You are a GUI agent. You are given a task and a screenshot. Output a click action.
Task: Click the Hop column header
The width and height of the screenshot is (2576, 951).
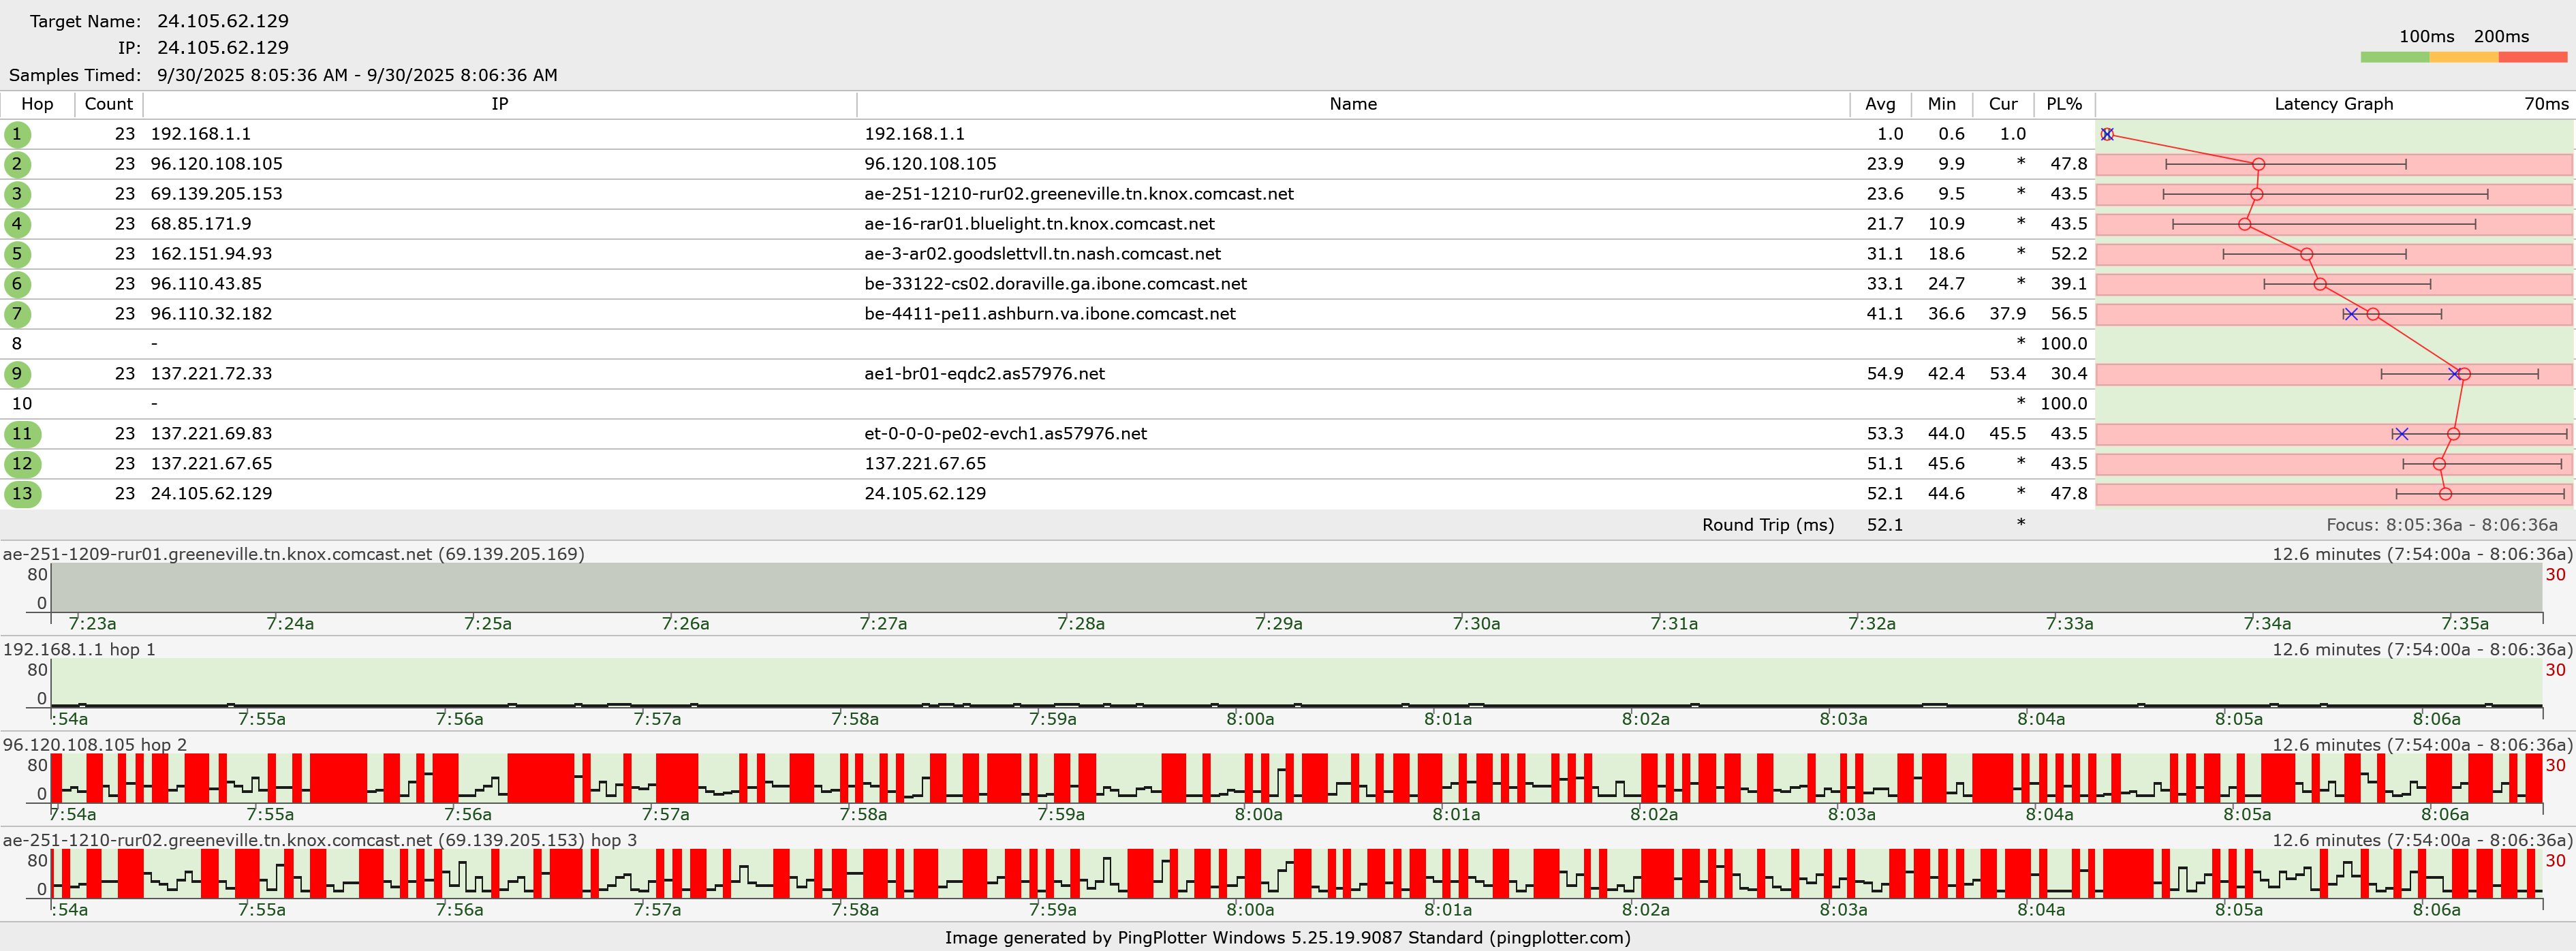37,104
